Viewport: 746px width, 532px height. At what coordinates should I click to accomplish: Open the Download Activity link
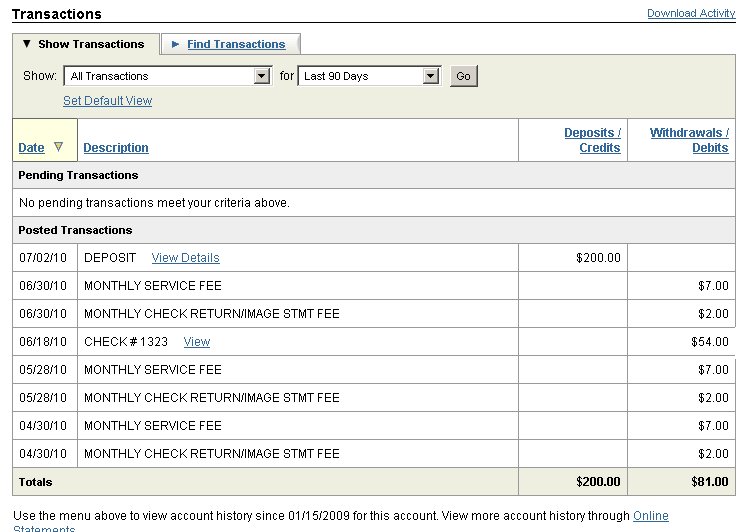[690, 13]
